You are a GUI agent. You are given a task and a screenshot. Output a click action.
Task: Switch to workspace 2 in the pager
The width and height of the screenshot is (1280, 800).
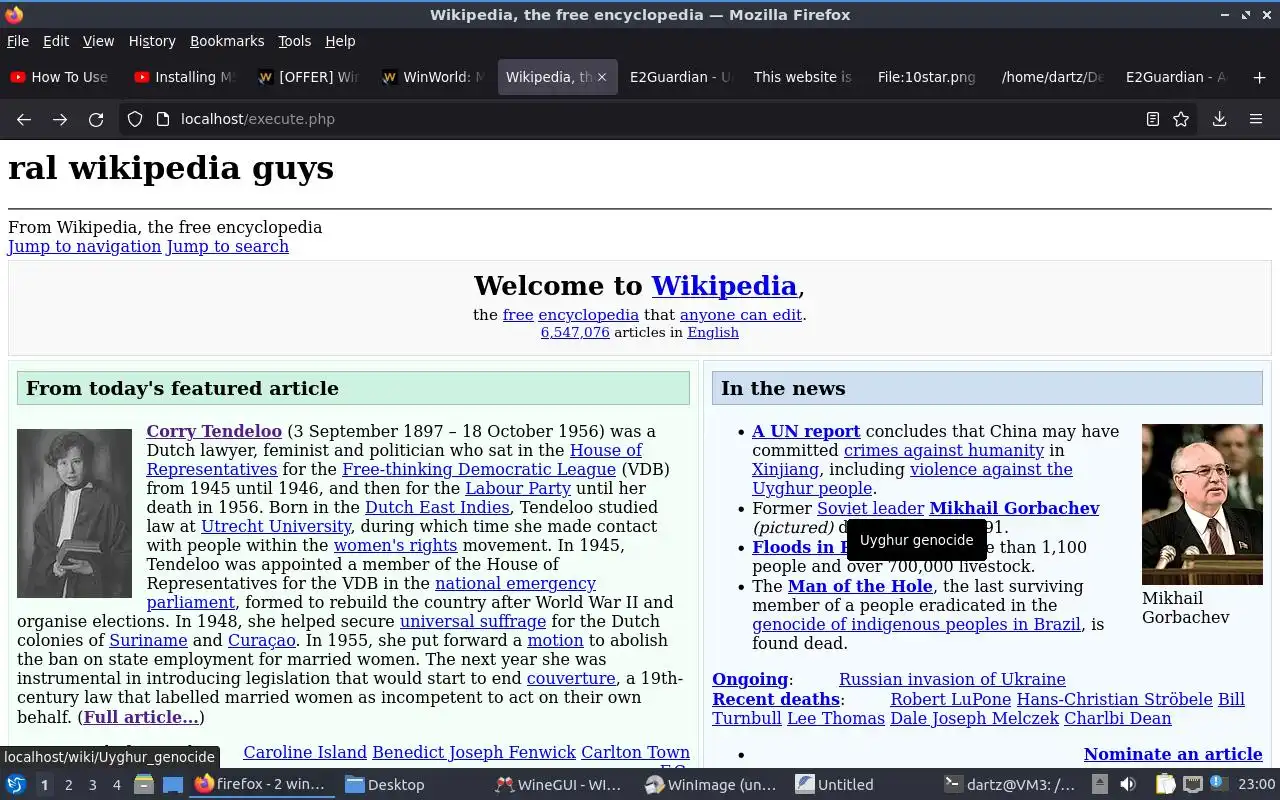pyautogui.click(x=68, y=785)
